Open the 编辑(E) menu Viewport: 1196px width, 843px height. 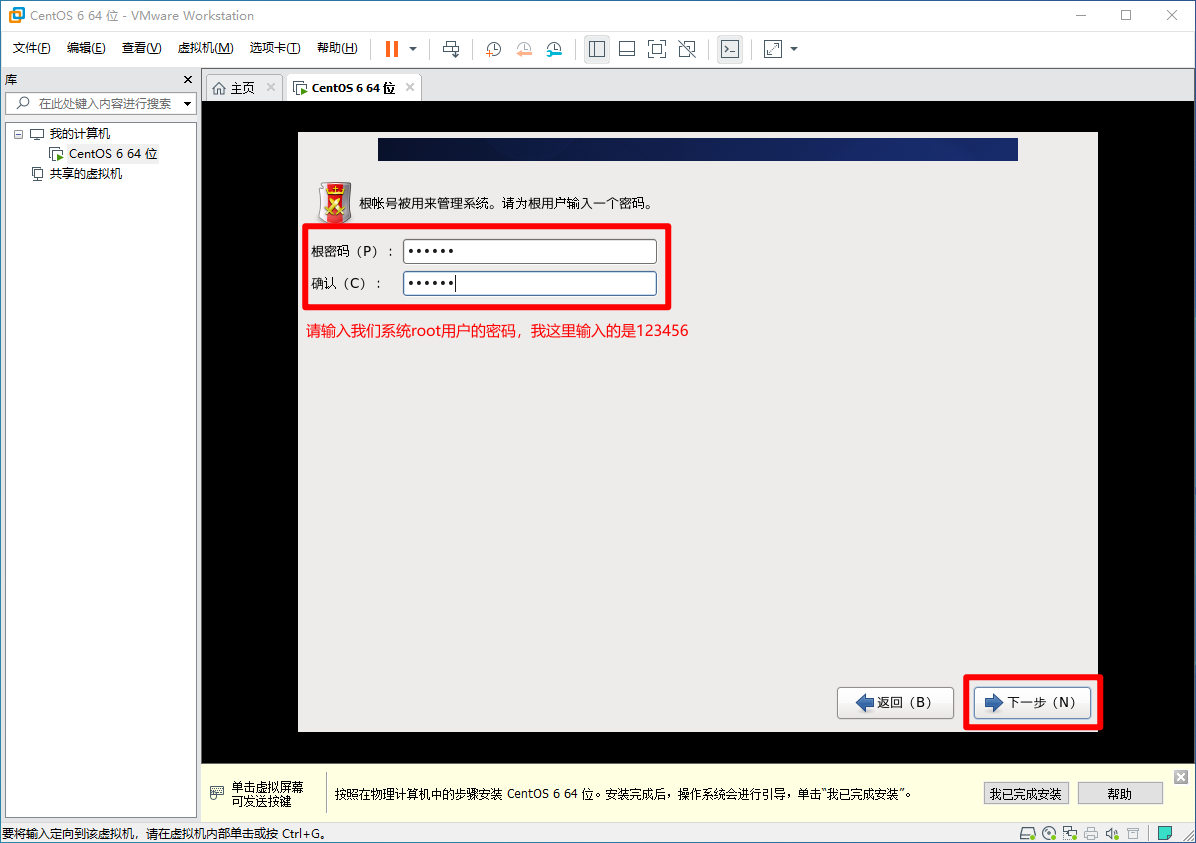click(x=86, y=48)
